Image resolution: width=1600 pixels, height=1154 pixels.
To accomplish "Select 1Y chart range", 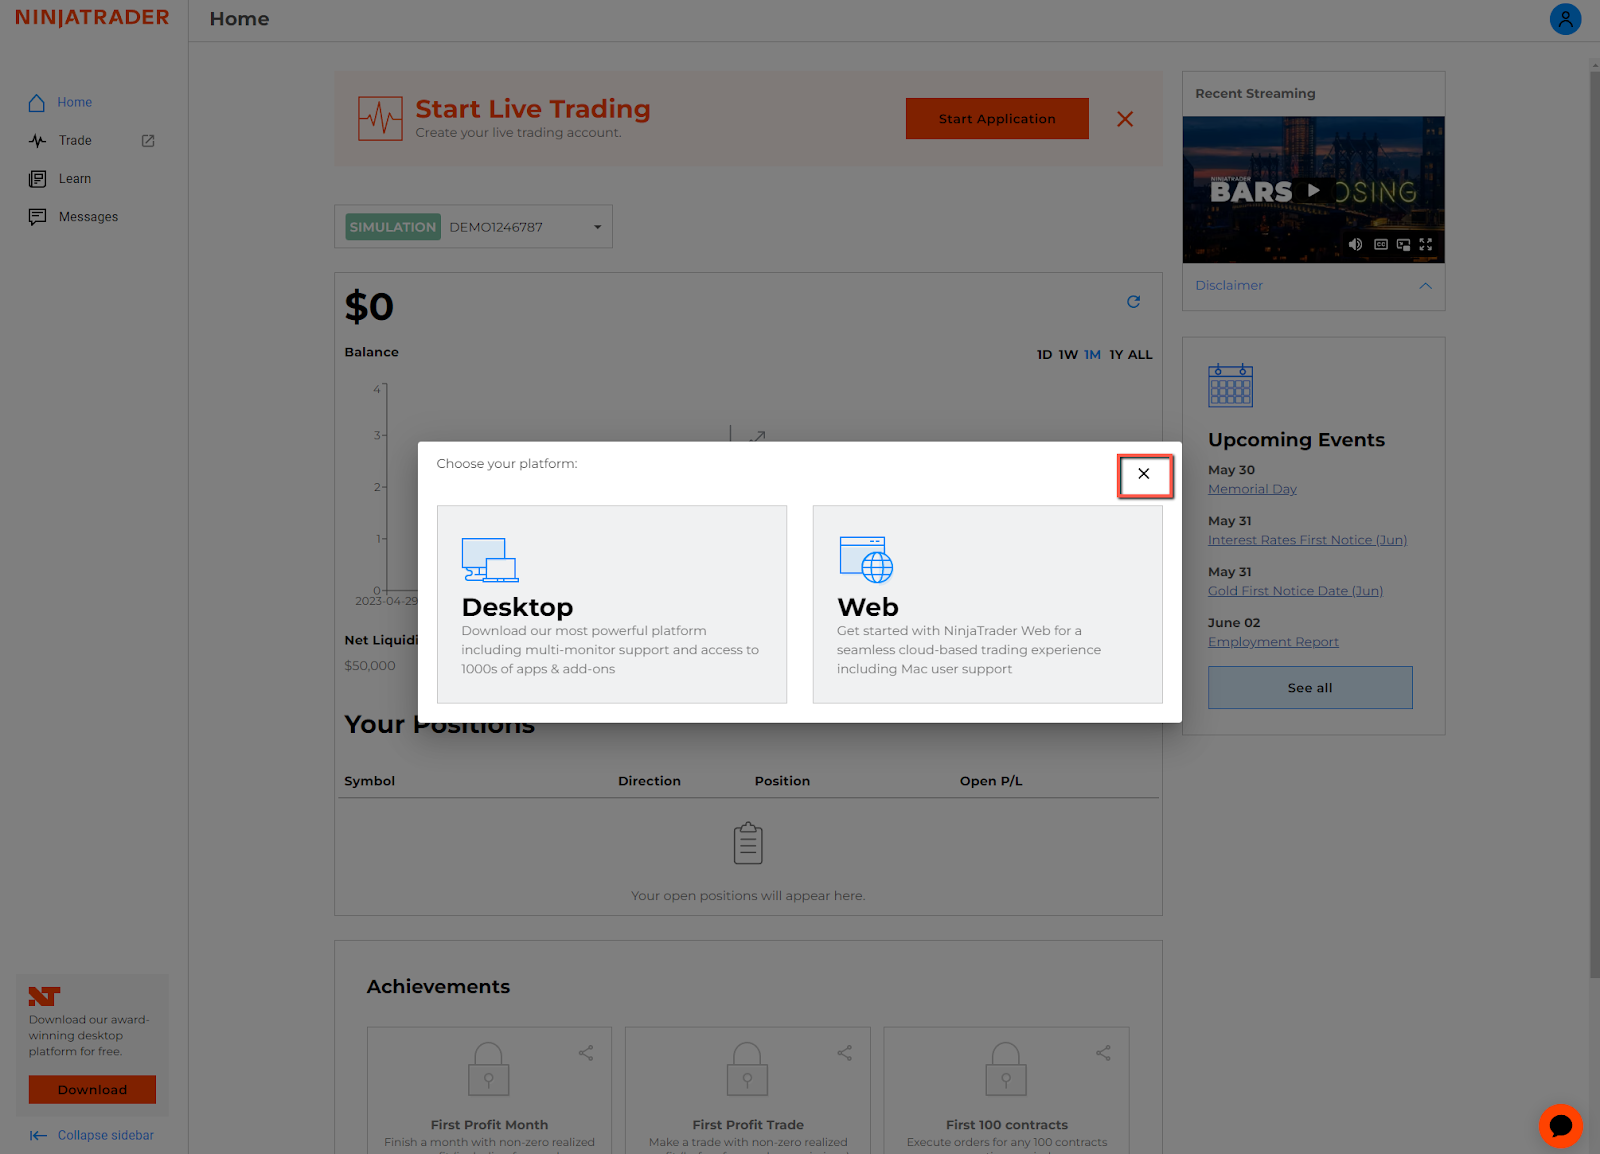I will tap(1116, 355).
